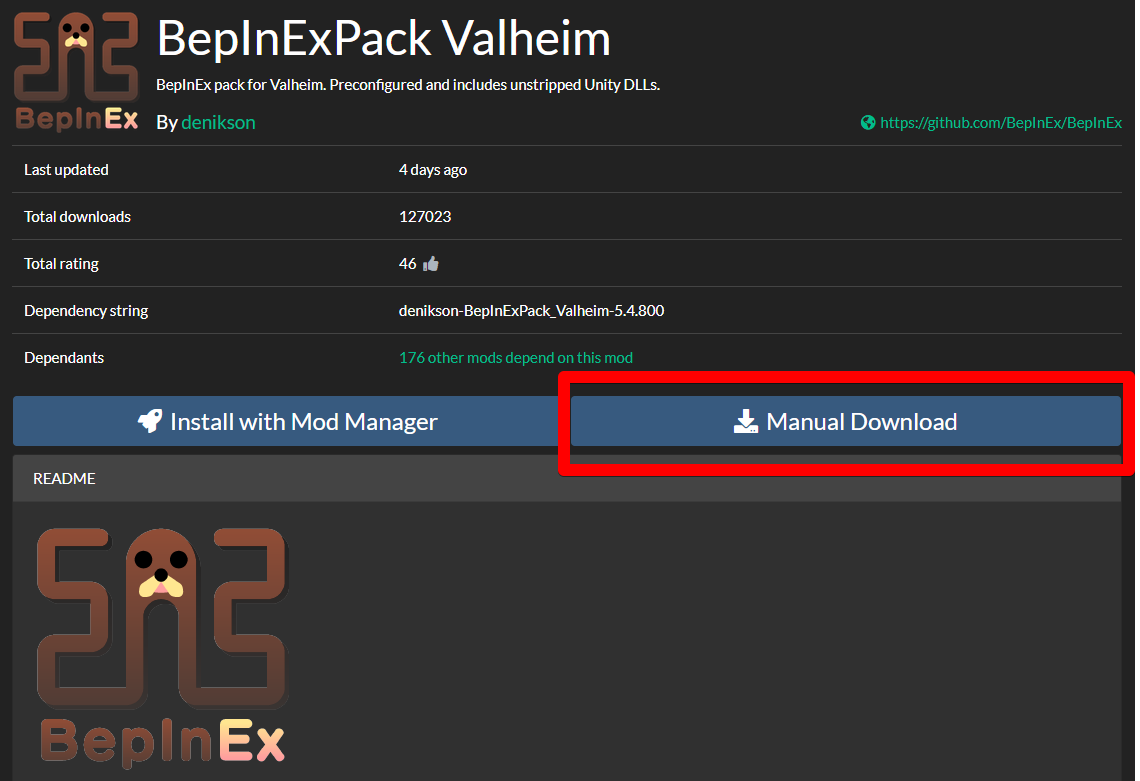This screenshot has width=1140, height=781.
Task: Click the rocket icon on install button
Action: (150, 421)
